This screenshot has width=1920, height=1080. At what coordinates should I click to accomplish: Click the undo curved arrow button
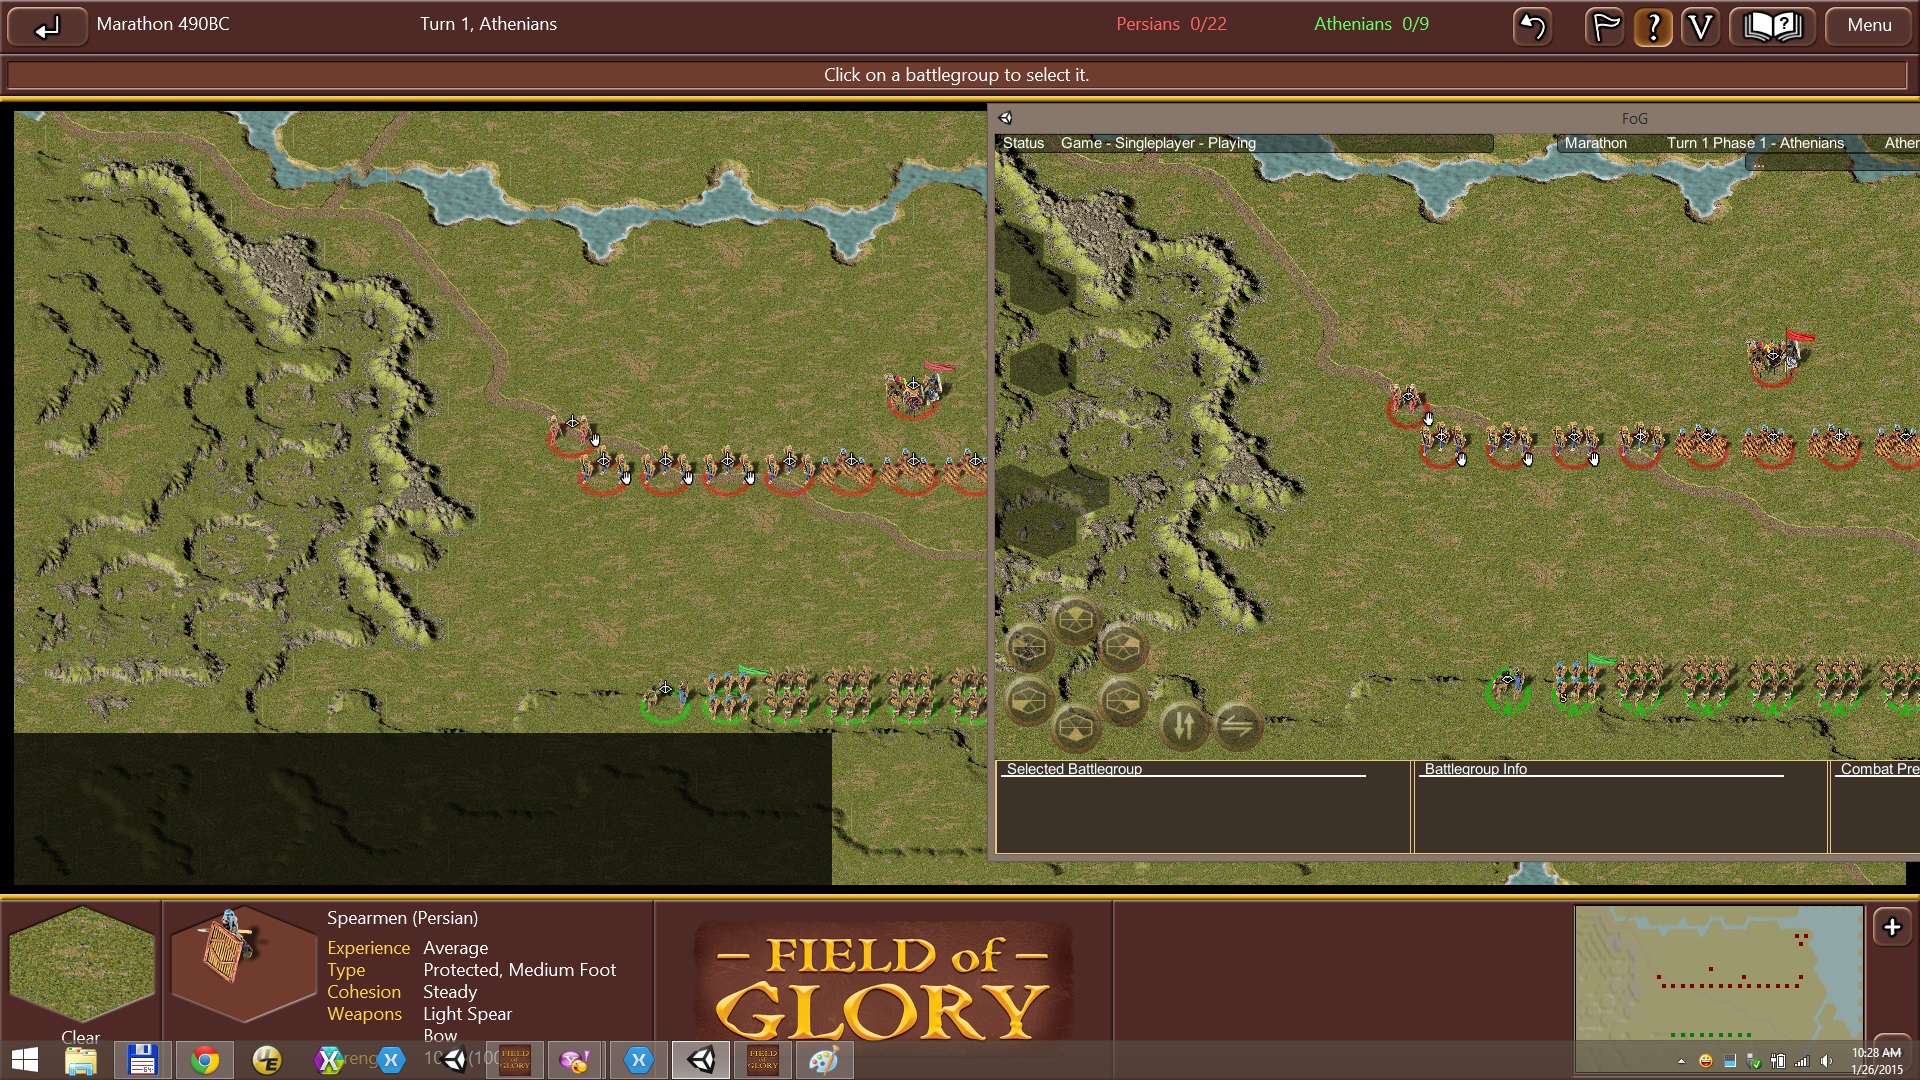click(1533, 26)
